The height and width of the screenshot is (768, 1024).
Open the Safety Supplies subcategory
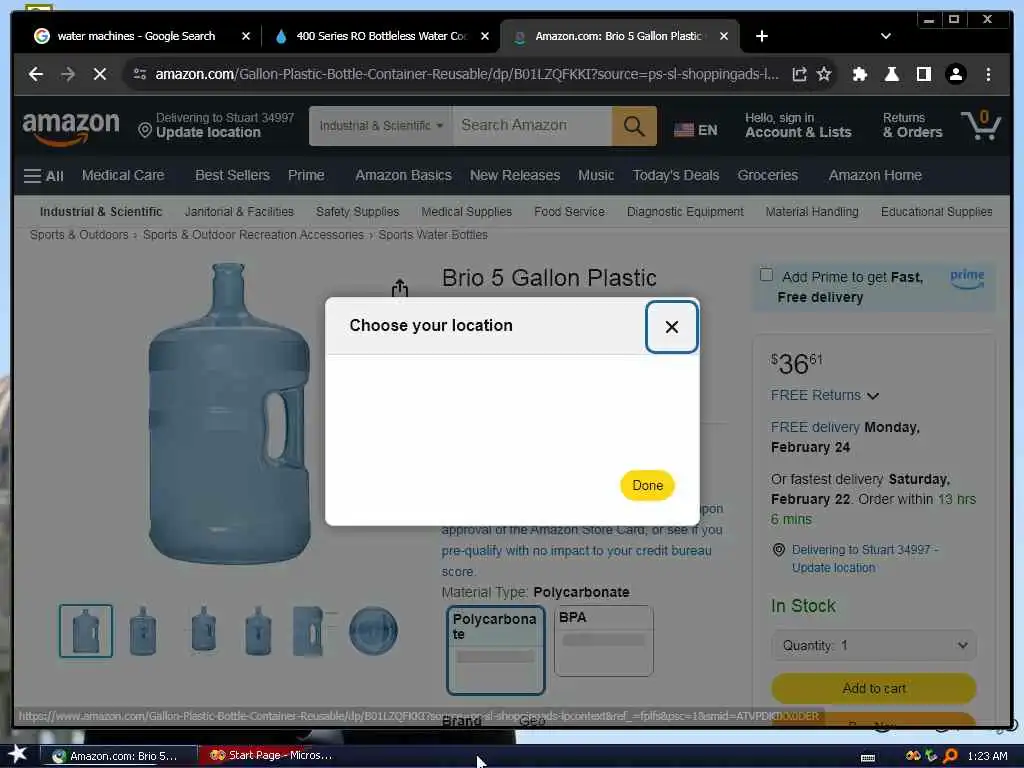357,212
